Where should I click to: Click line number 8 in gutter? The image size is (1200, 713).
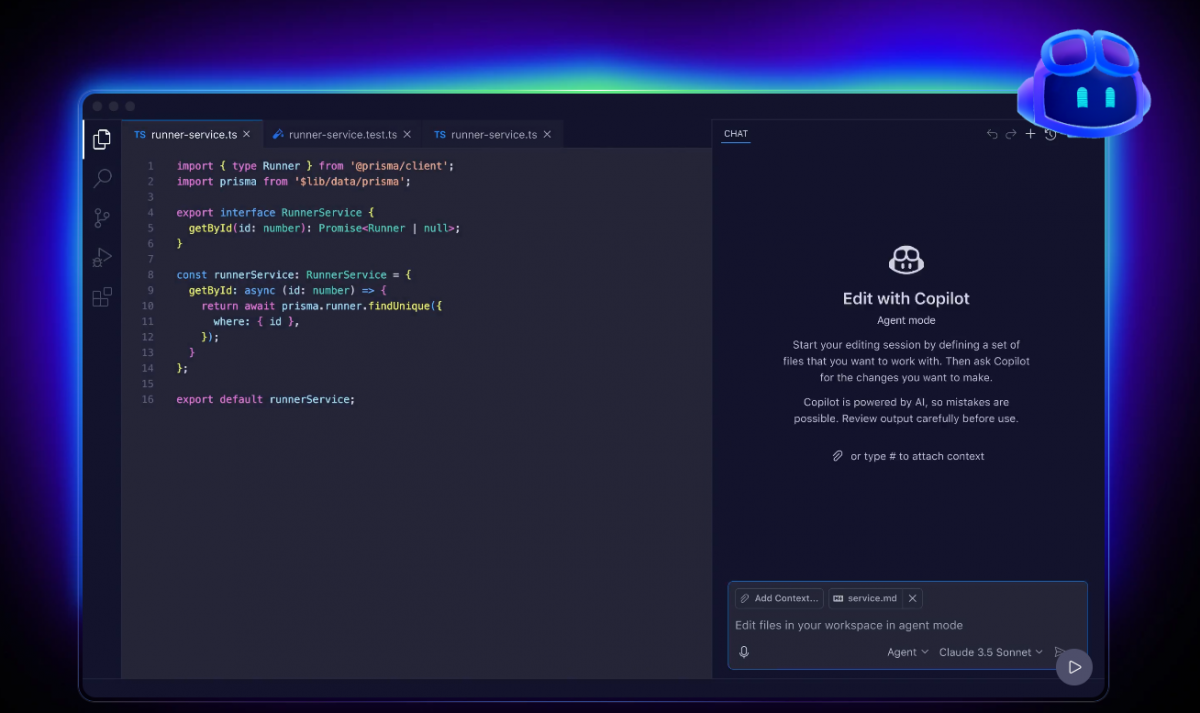click(150, 274)
